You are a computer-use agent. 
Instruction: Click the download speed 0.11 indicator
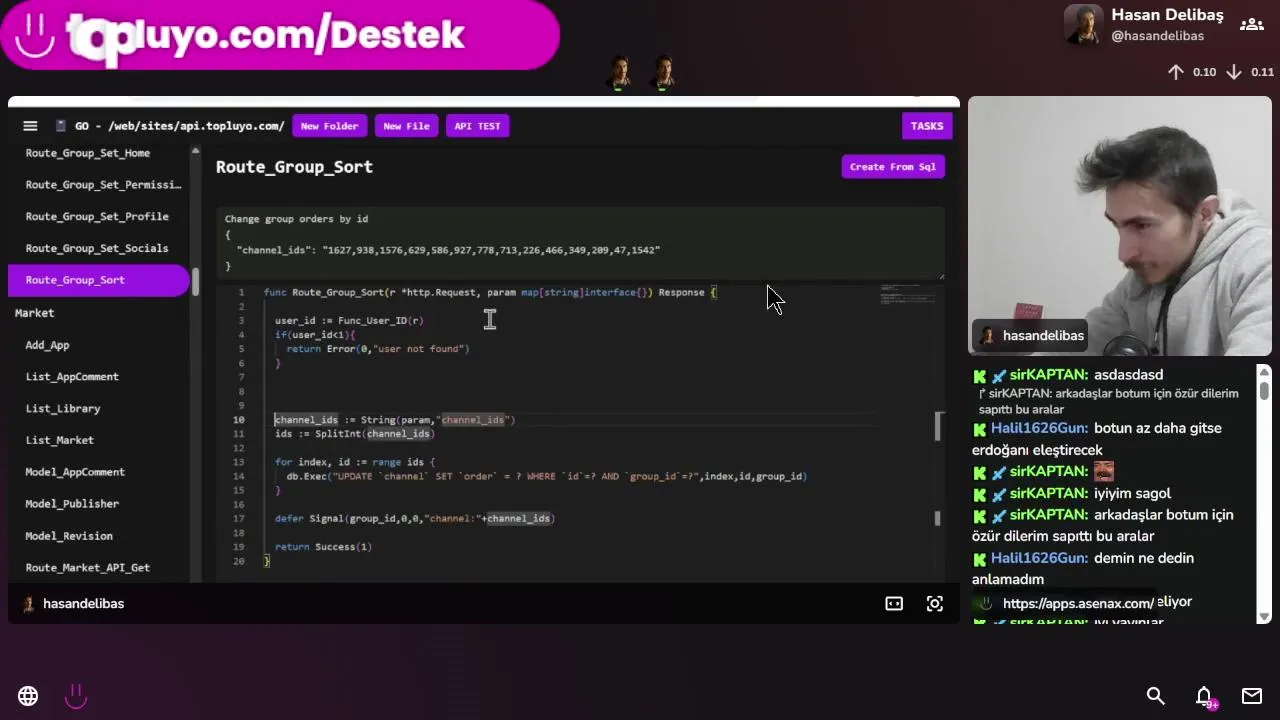[x=1250, y=72]
